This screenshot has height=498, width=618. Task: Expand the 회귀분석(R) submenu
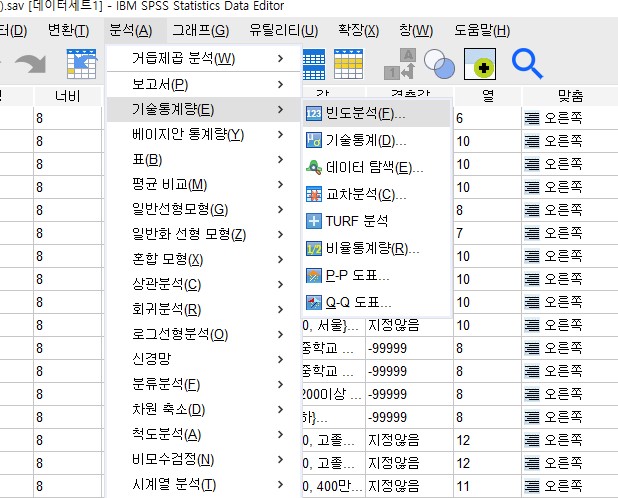[x=204, y=310]
